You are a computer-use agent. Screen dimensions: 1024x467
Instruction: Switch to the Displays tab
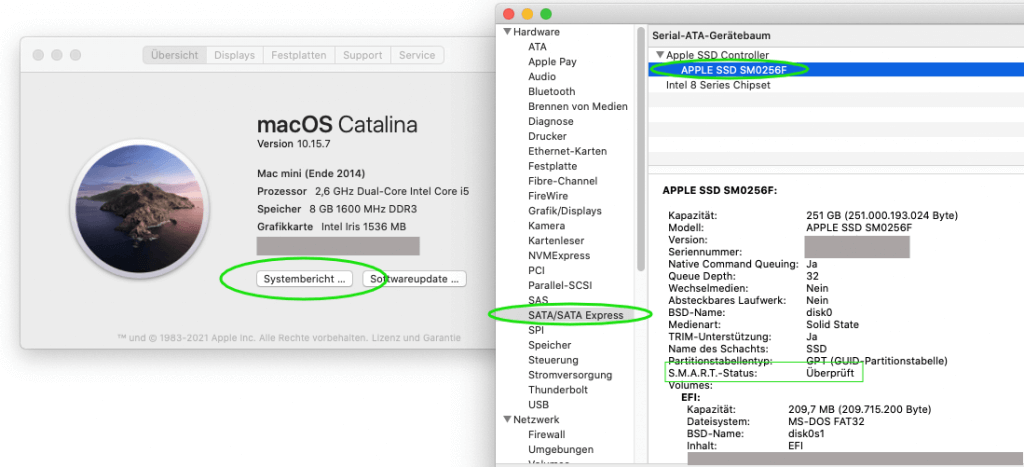point(234,56)
